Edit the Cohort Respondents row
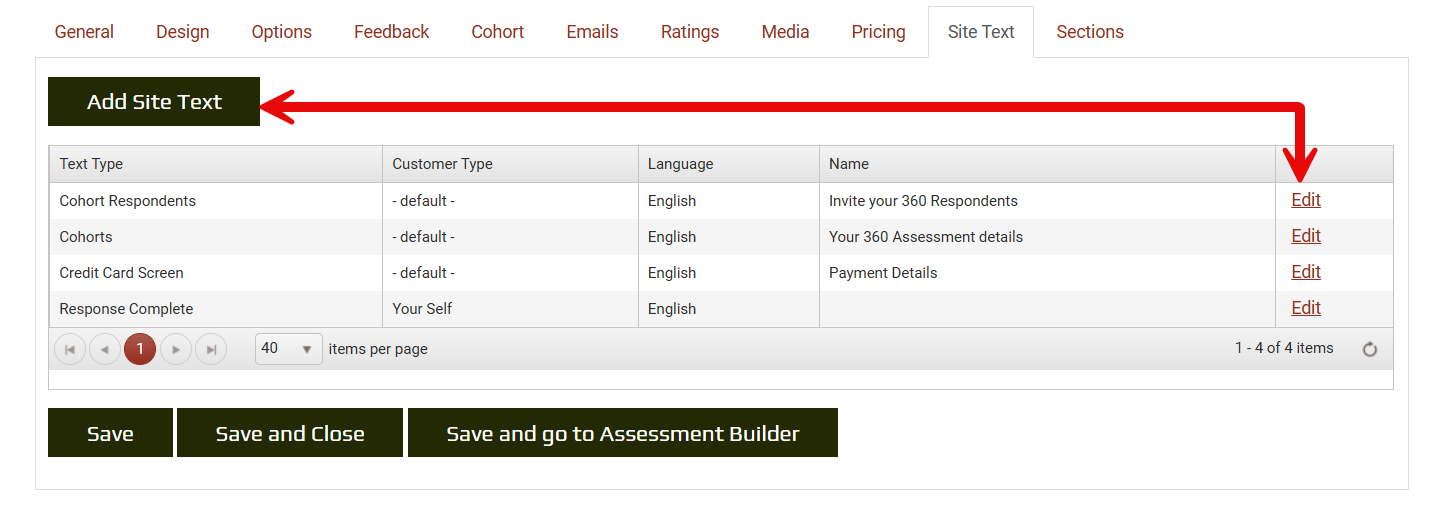1437x506 pixels. (x=1305, y=200)
